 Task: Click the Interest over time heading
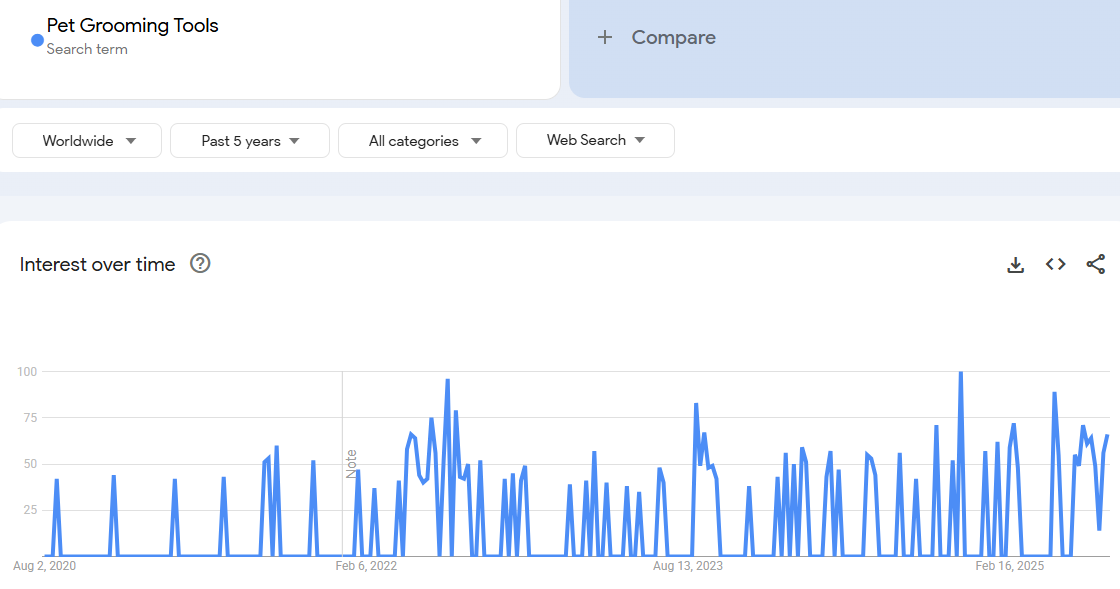point(98,265)
